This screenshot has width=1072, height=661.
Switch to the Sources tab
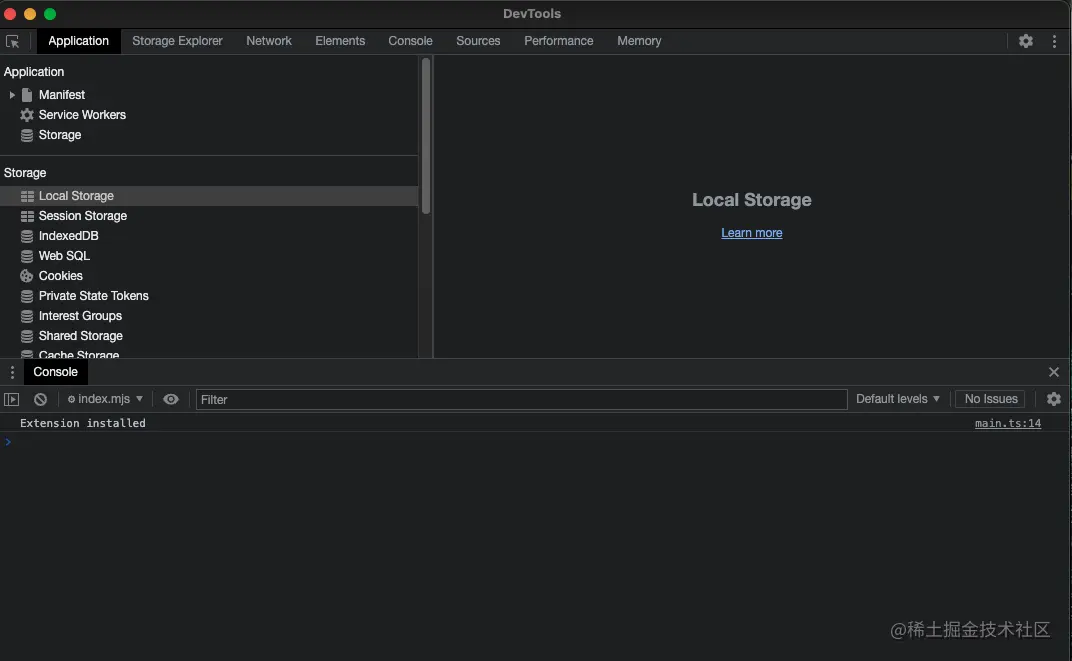click(x=478, y=41)
